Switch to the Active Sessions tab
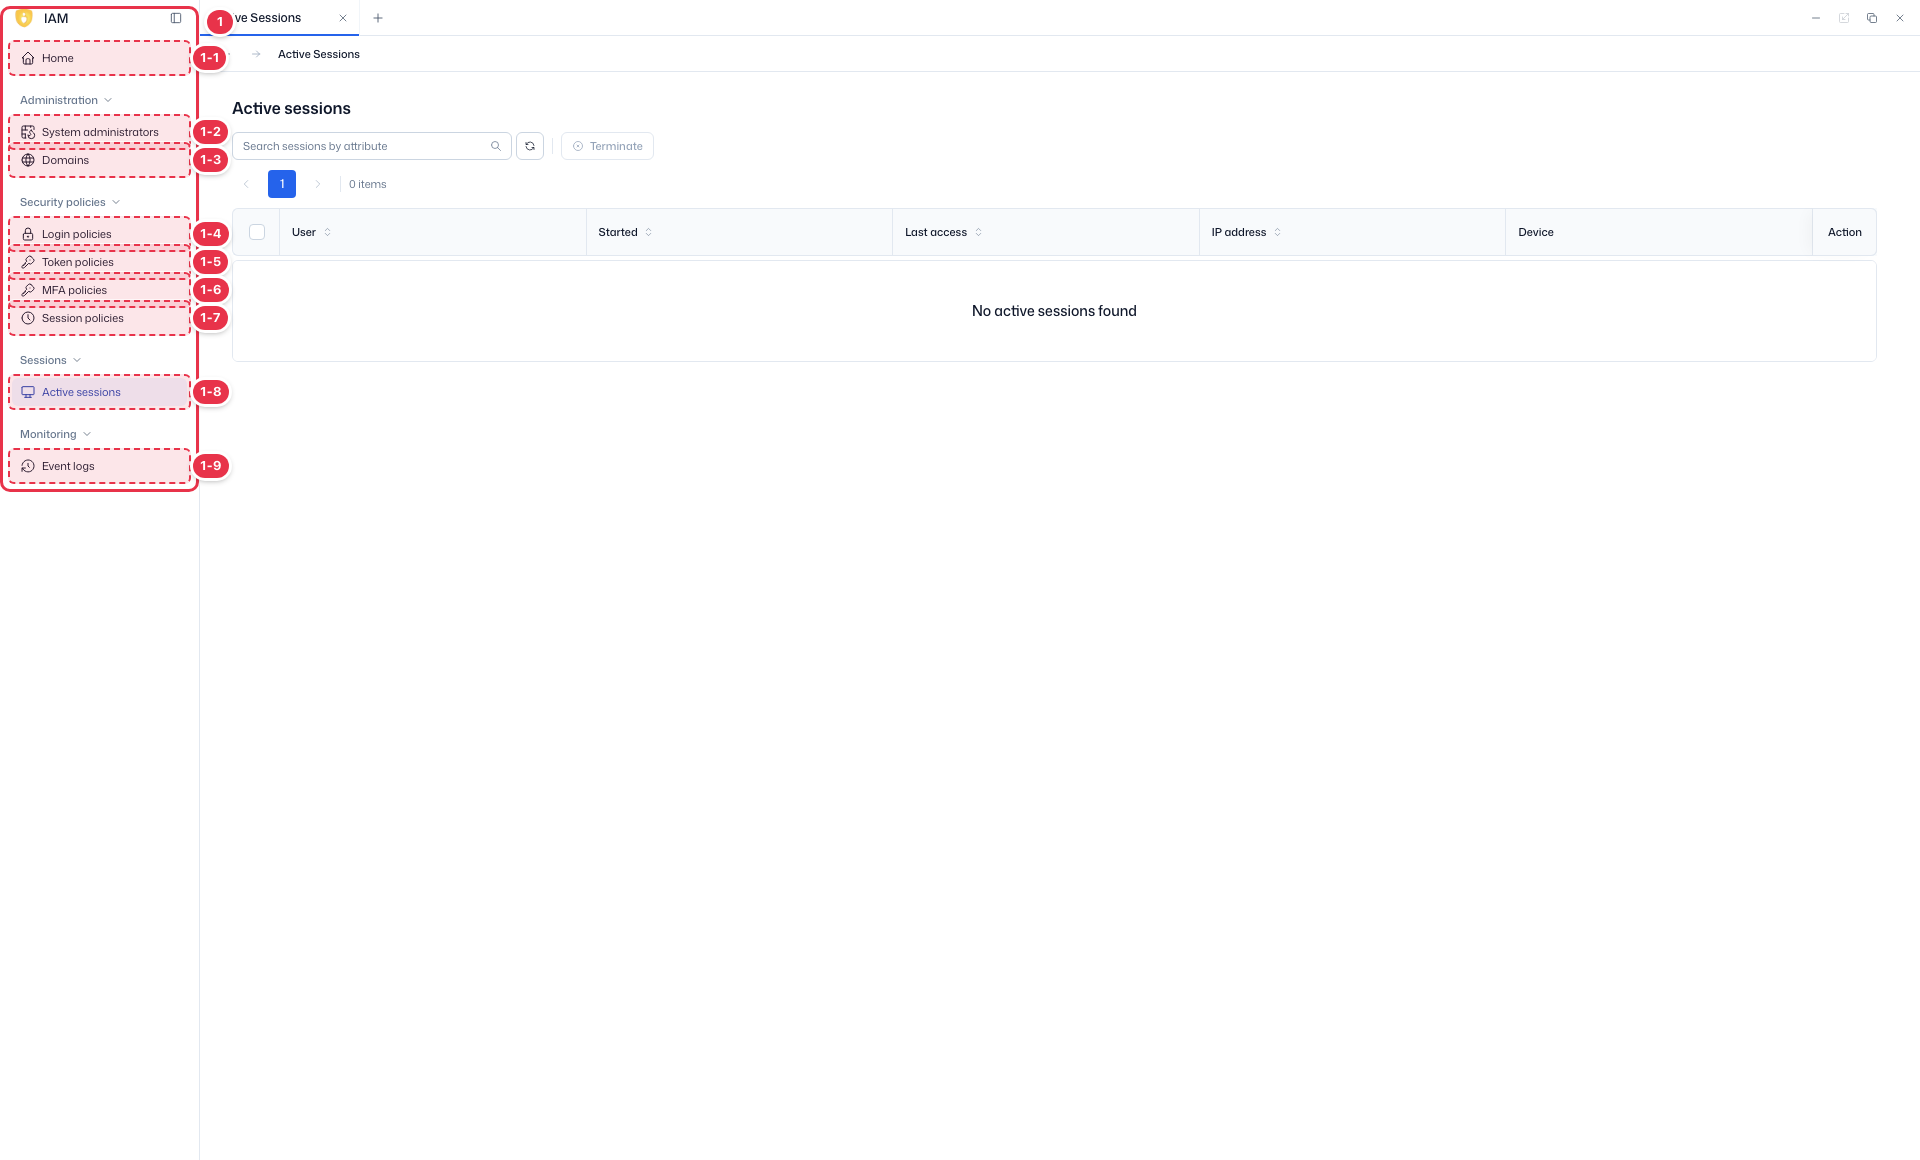Viewport: 1920px width, 1160px height. coord(279,18)
